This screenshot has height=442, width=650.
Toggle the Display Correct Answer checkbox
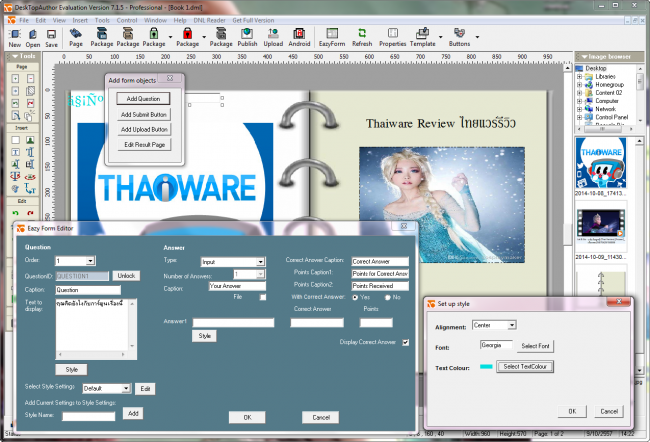coord(405,342)
